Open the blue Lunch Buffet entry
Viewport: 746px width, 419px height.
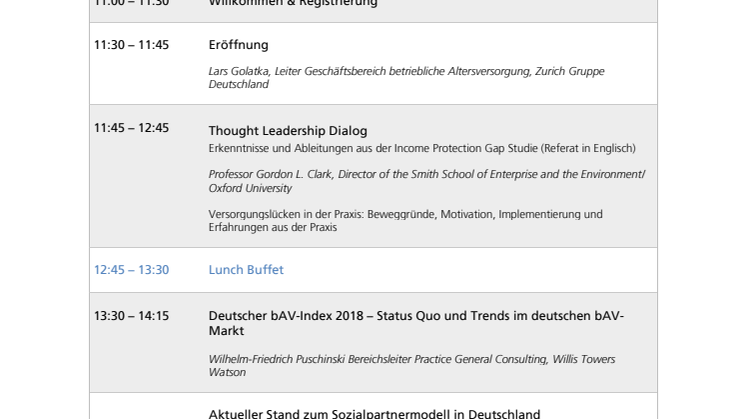pos(246,270)
